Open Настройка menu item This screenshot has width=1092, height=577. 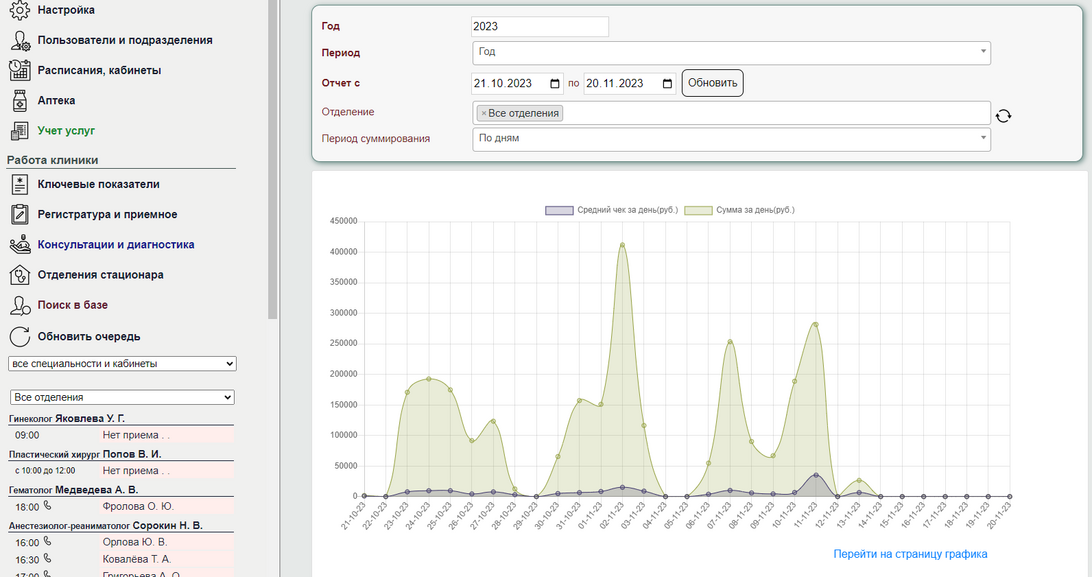tap(66, 10)
